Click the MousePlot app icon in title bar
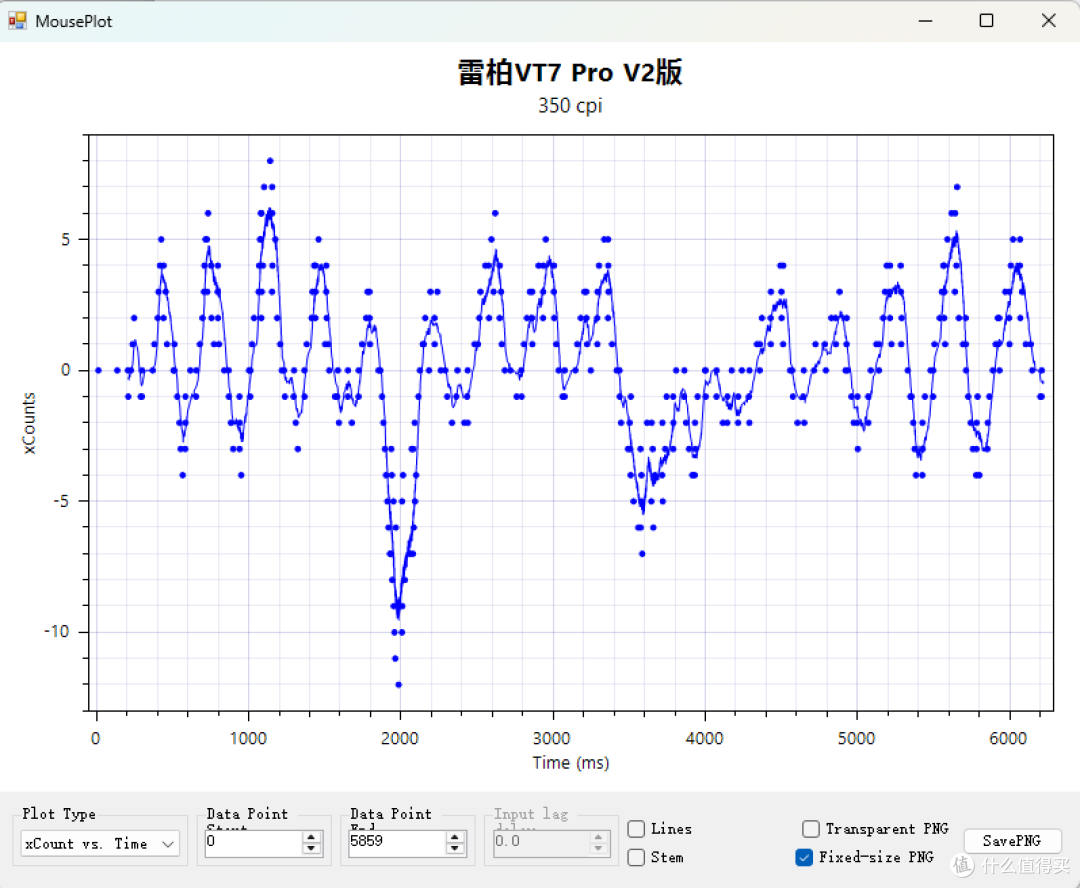 [17, 21]
